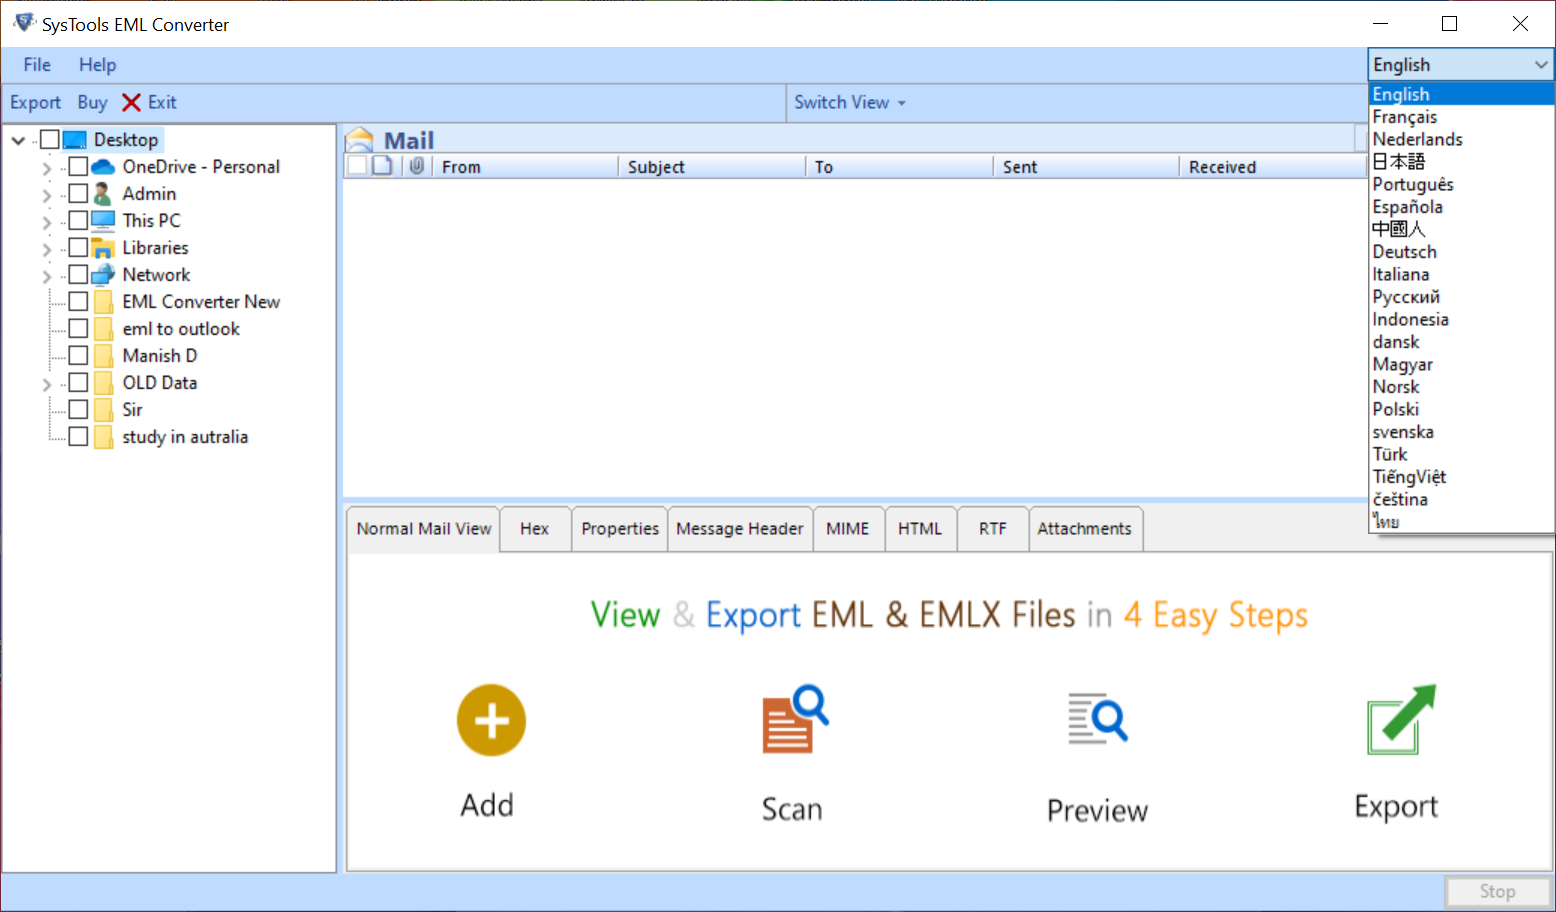Viewport: 1556px width, 912px height.
Task: Check the Manish D checkbox
Action: coord(78,356)
